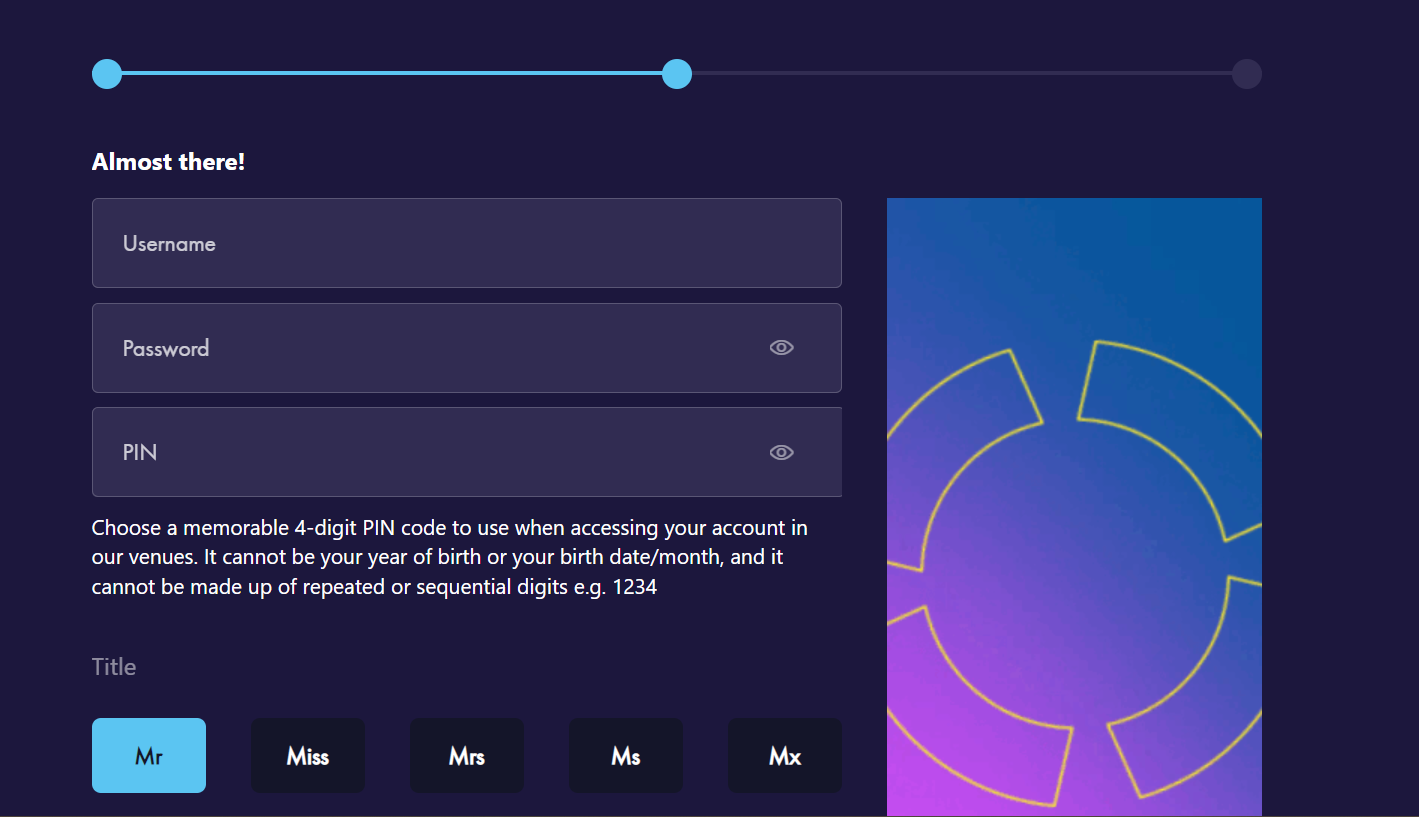Image resolution: width=1419 pixels, height=817 pixels.
Task: Select Ms as title
Action: tap(626, 756)
